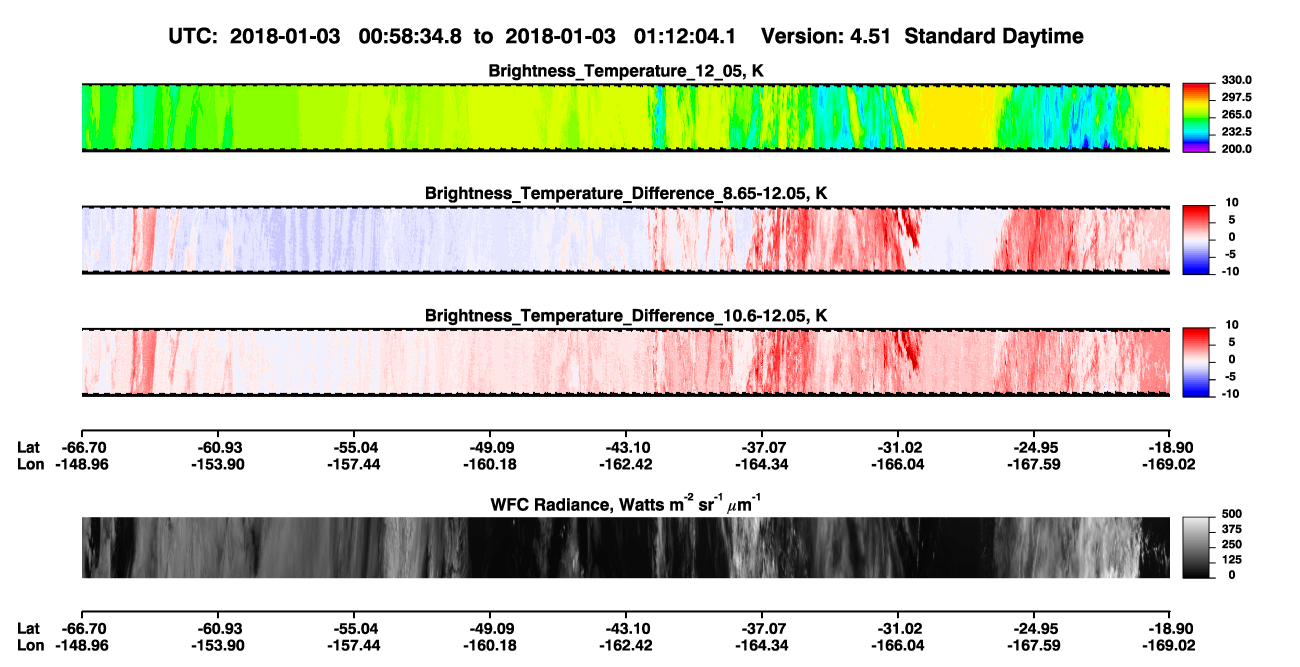Click latitude -66.70 under the WFC Radiance strip
The height and width of the screenshot is (667, 1300).
coord(82,628)
